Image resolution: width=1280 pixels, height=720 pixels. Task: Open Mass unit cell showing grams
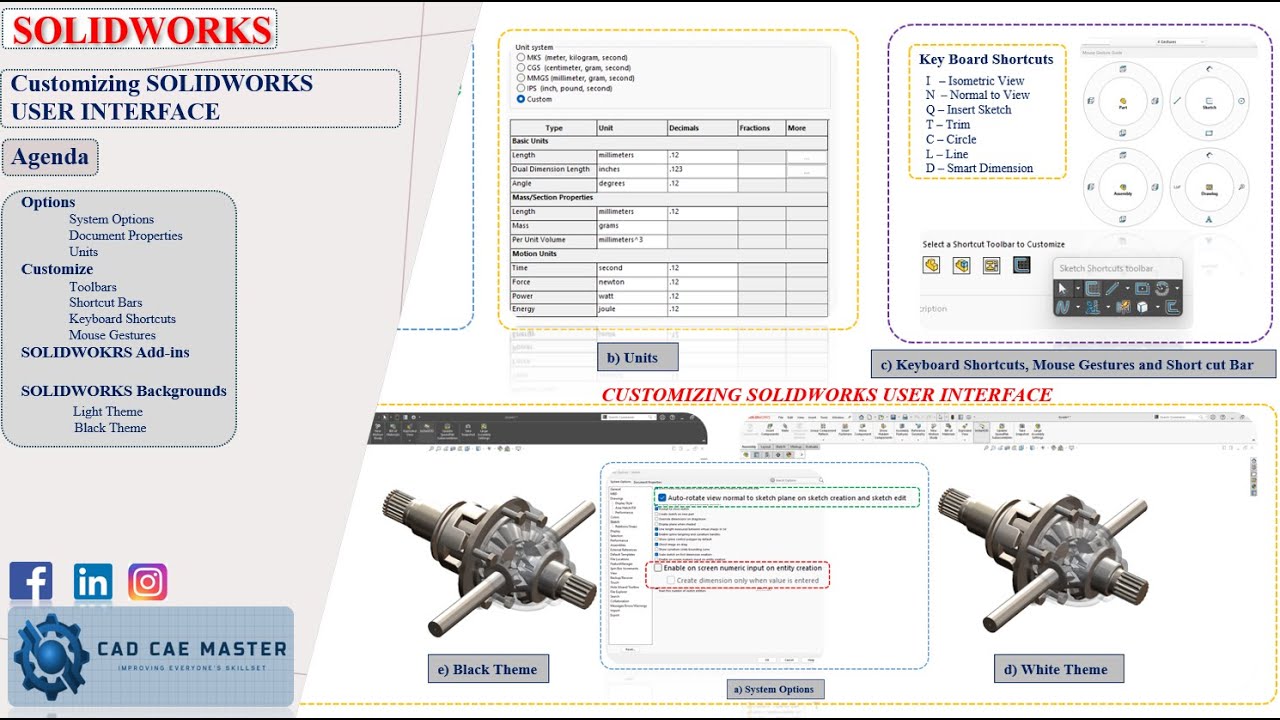click(631, 226)
